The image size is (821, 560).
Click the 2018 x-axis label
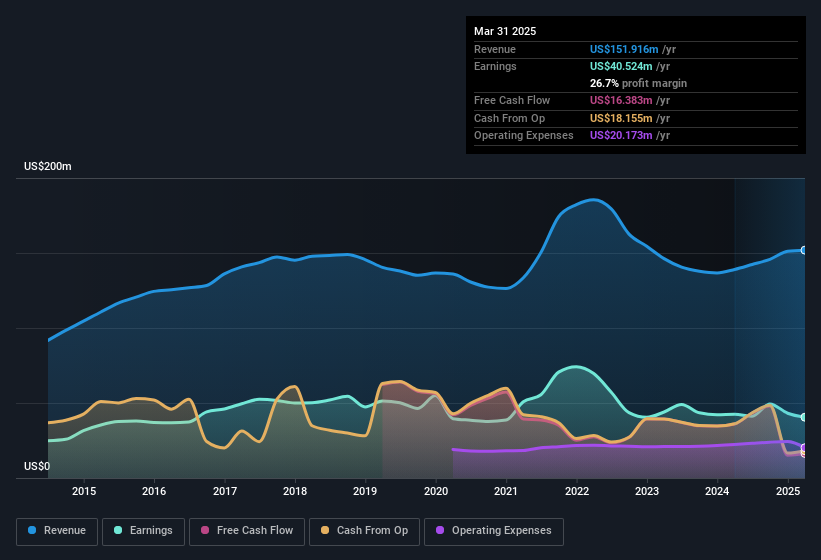pyautogui.click(x=295, y=491)
